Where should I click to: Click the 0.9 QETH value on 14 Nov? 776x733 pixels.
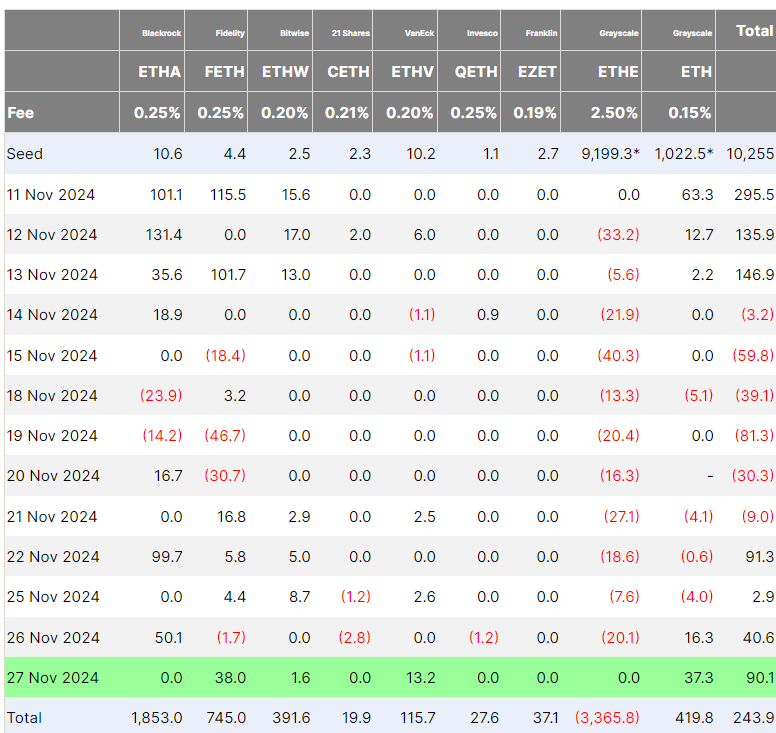pyautogui.click(x=488, y=315)
